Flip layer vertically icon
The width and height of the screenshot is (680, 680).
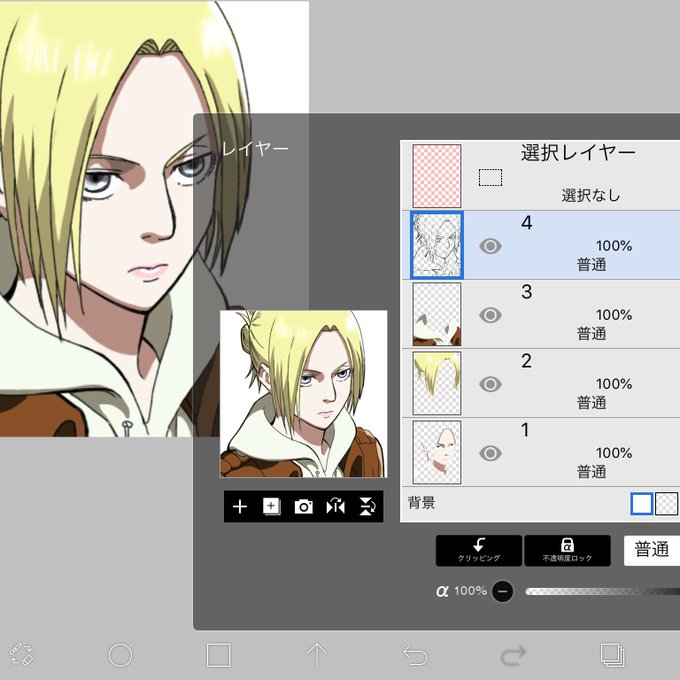pos(367,506)
